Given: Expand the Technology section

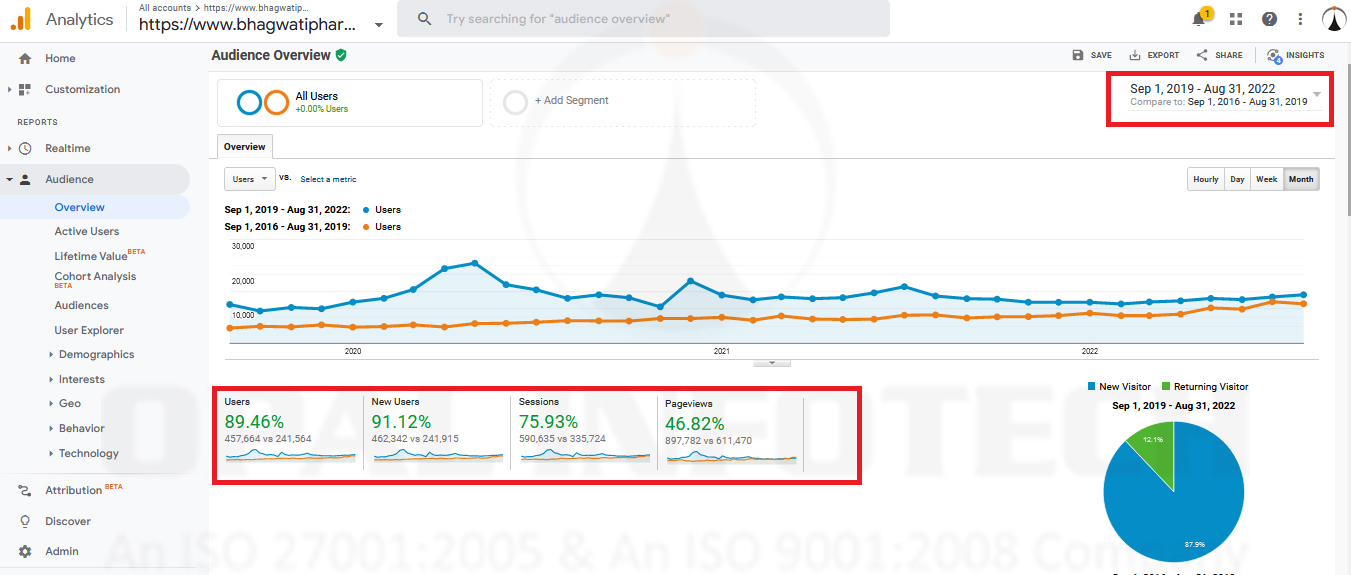Looking at the screenshot, I should pyautogui.click(x=51, y=453).
